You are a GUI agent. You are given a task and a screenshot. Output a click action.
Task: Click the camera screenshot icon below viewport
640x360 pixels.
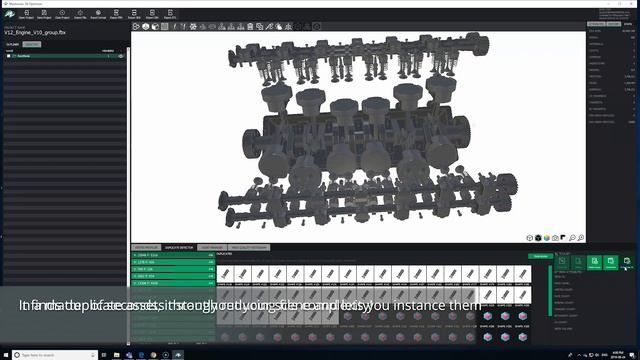coord(555,238)
